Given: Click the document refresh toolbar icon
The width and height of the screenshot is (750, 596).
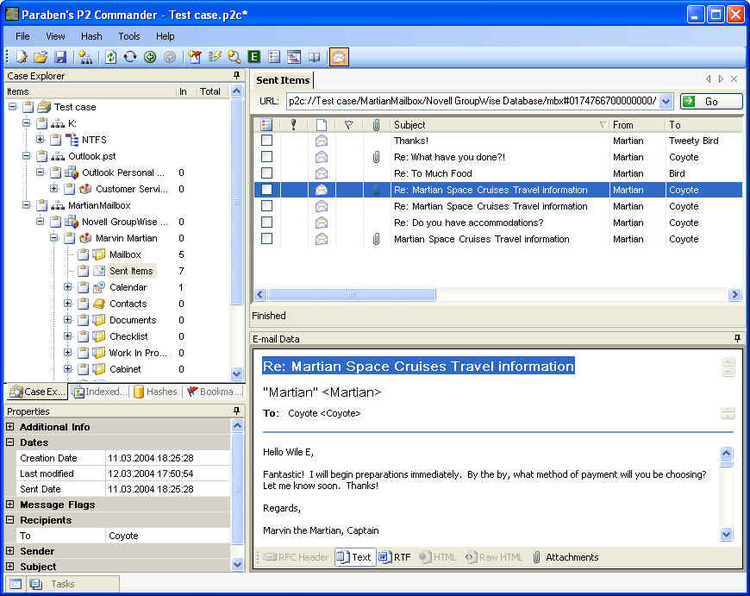Looking at the screenshot, I should (111, 57).
